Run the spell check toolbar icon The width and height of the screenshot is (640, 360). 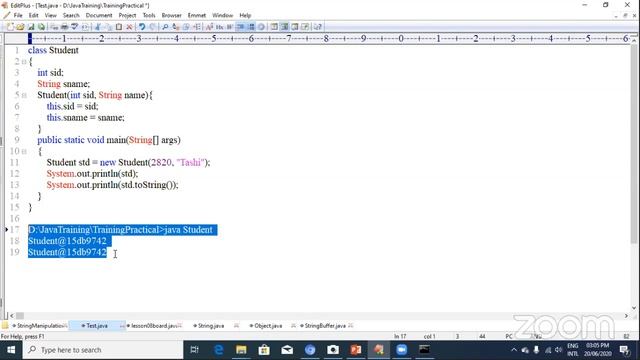[75, 27]
